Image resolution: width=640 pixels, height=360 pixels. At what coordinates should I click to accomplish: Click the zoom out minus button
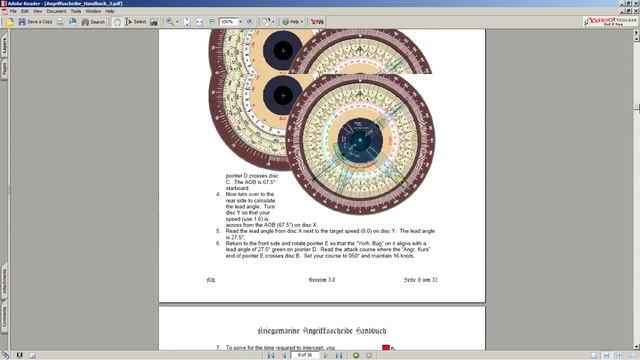pyautogui.click(x=212, y=22)
